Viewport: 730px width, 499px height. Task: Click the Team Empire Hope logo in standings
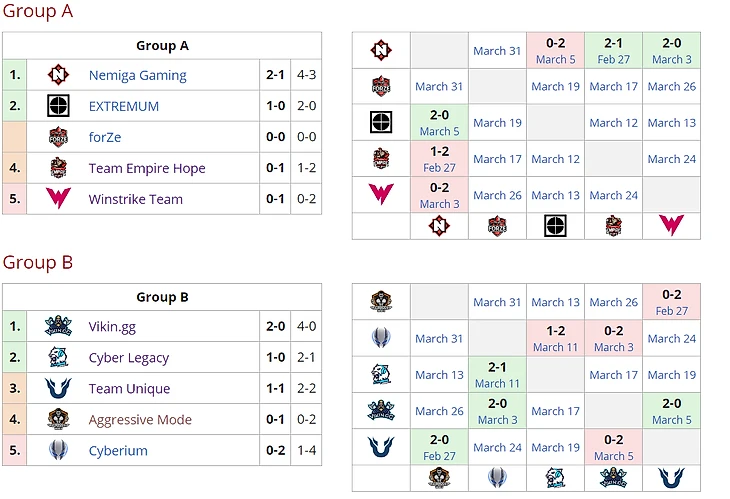59,168
